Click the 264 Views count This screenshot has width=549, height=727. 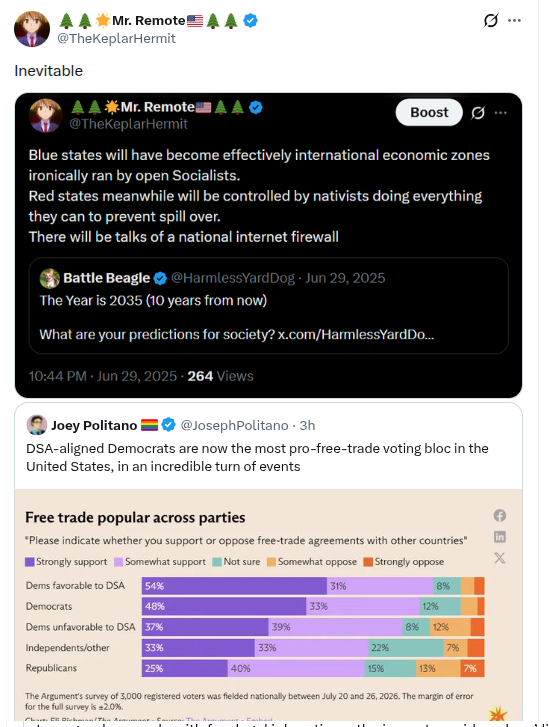click(x=220, y=376)
